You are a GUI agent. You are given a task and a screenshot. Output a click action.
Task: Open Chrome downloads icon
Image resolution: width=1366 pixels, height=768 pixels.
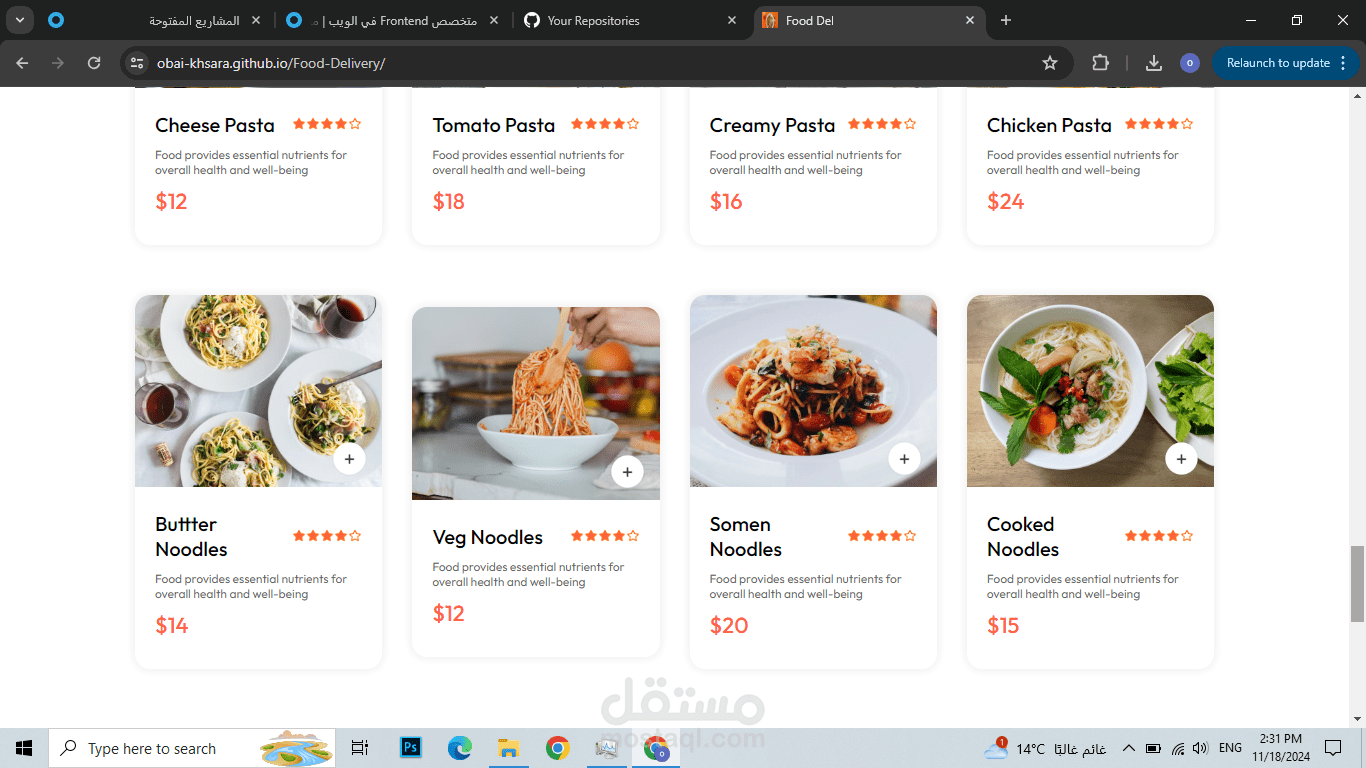(x=1154, y=63)
